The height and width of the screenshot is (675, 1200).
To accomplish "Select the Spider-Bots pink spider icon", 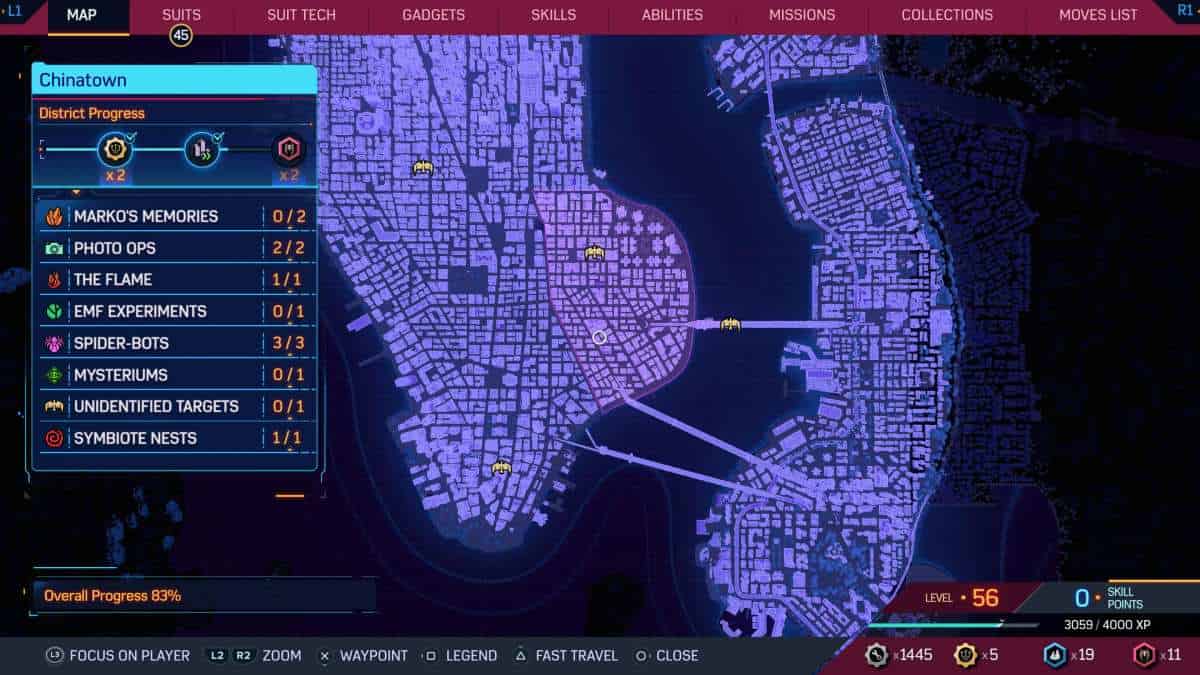I will click(54, 343).
